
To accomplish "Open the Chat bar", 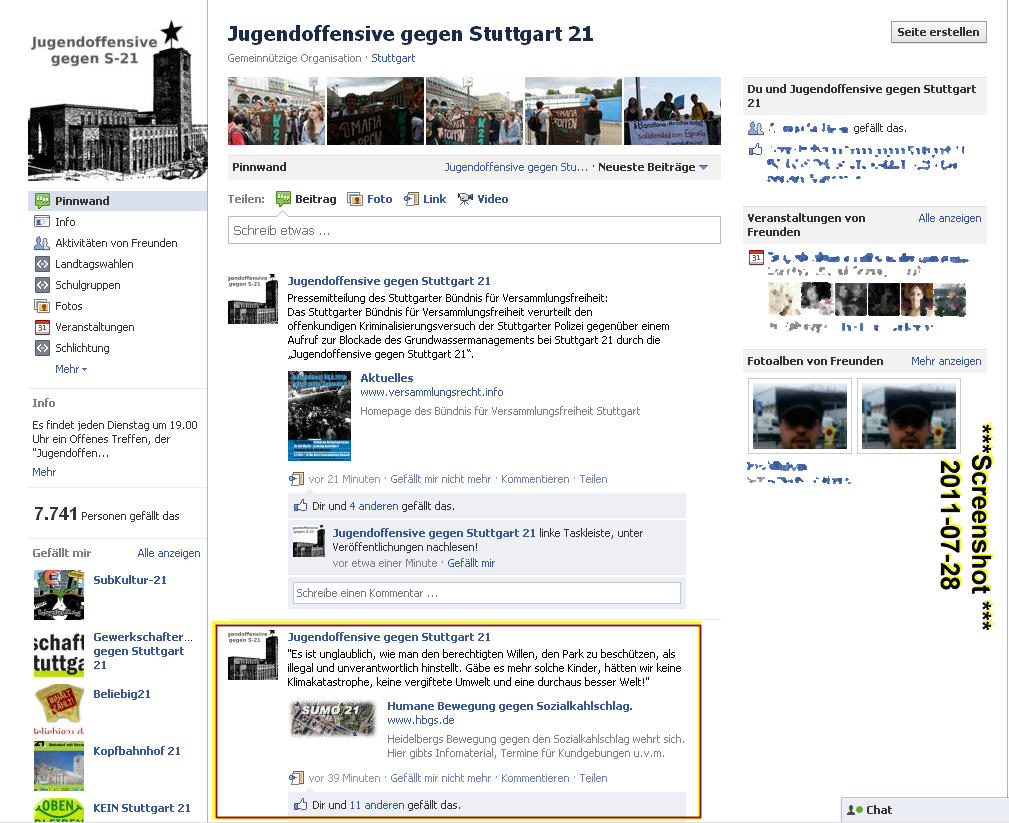I will tap(925, 810).
